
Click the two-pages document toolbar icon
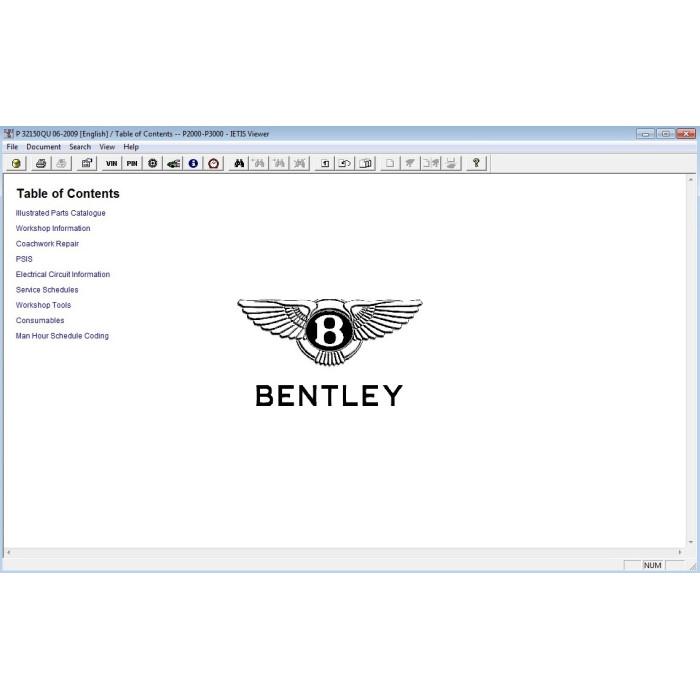(365, 163)
